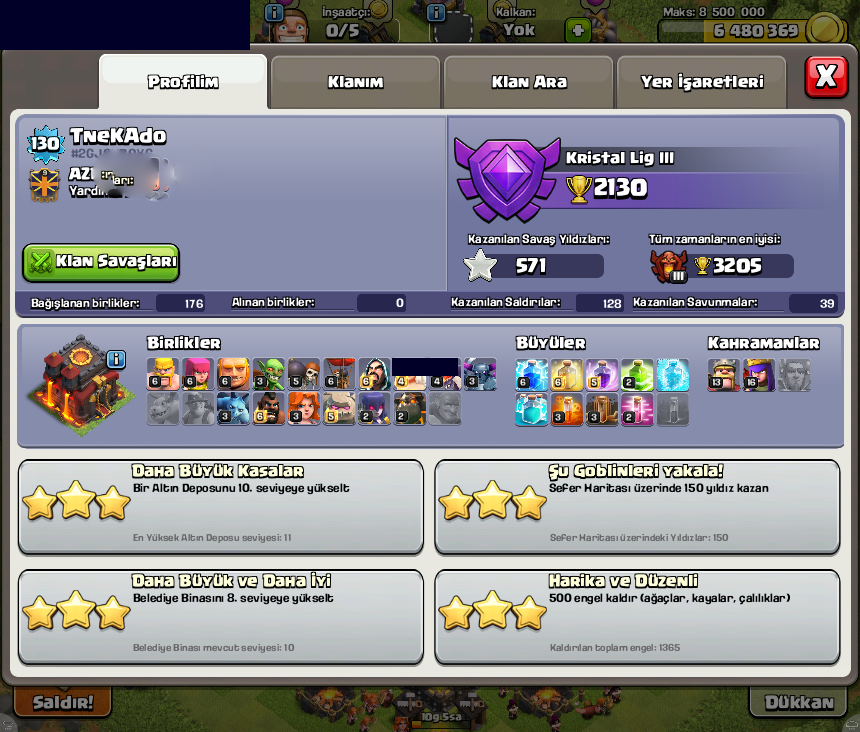Screen dimensions: 860x732
Task: Select the Barbarian King hero icon
Action: [723, 375]
